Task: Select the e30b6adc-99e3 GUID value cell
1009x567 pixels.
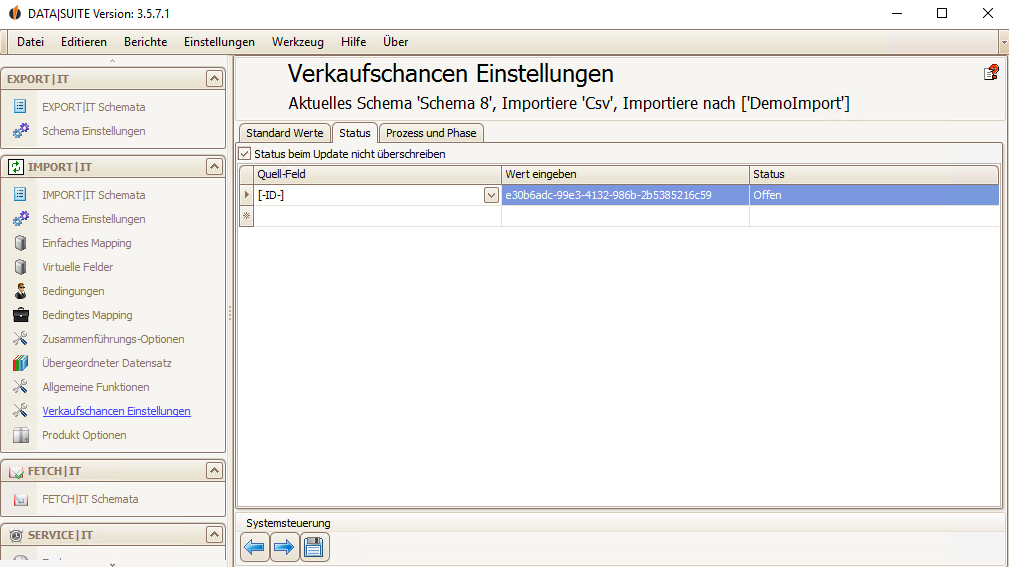Action: point(625,195)
